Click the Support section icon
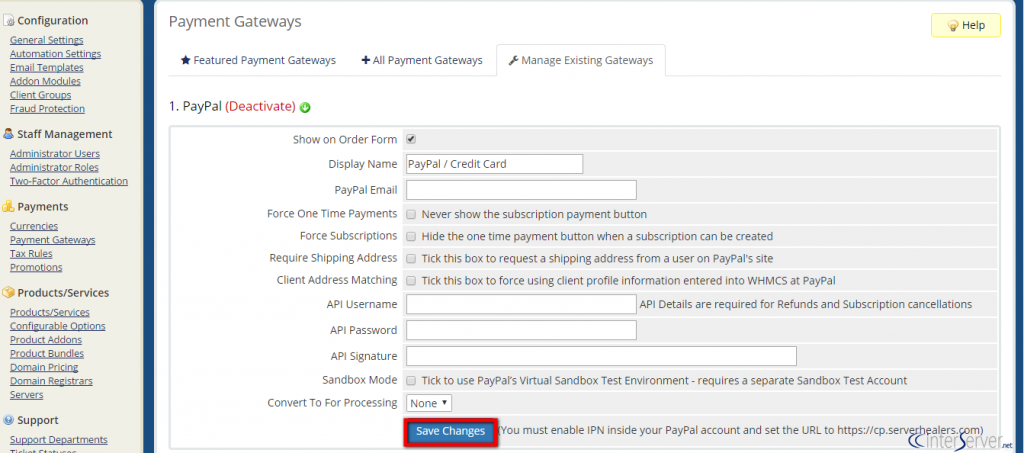 click(x=8, y=420)
